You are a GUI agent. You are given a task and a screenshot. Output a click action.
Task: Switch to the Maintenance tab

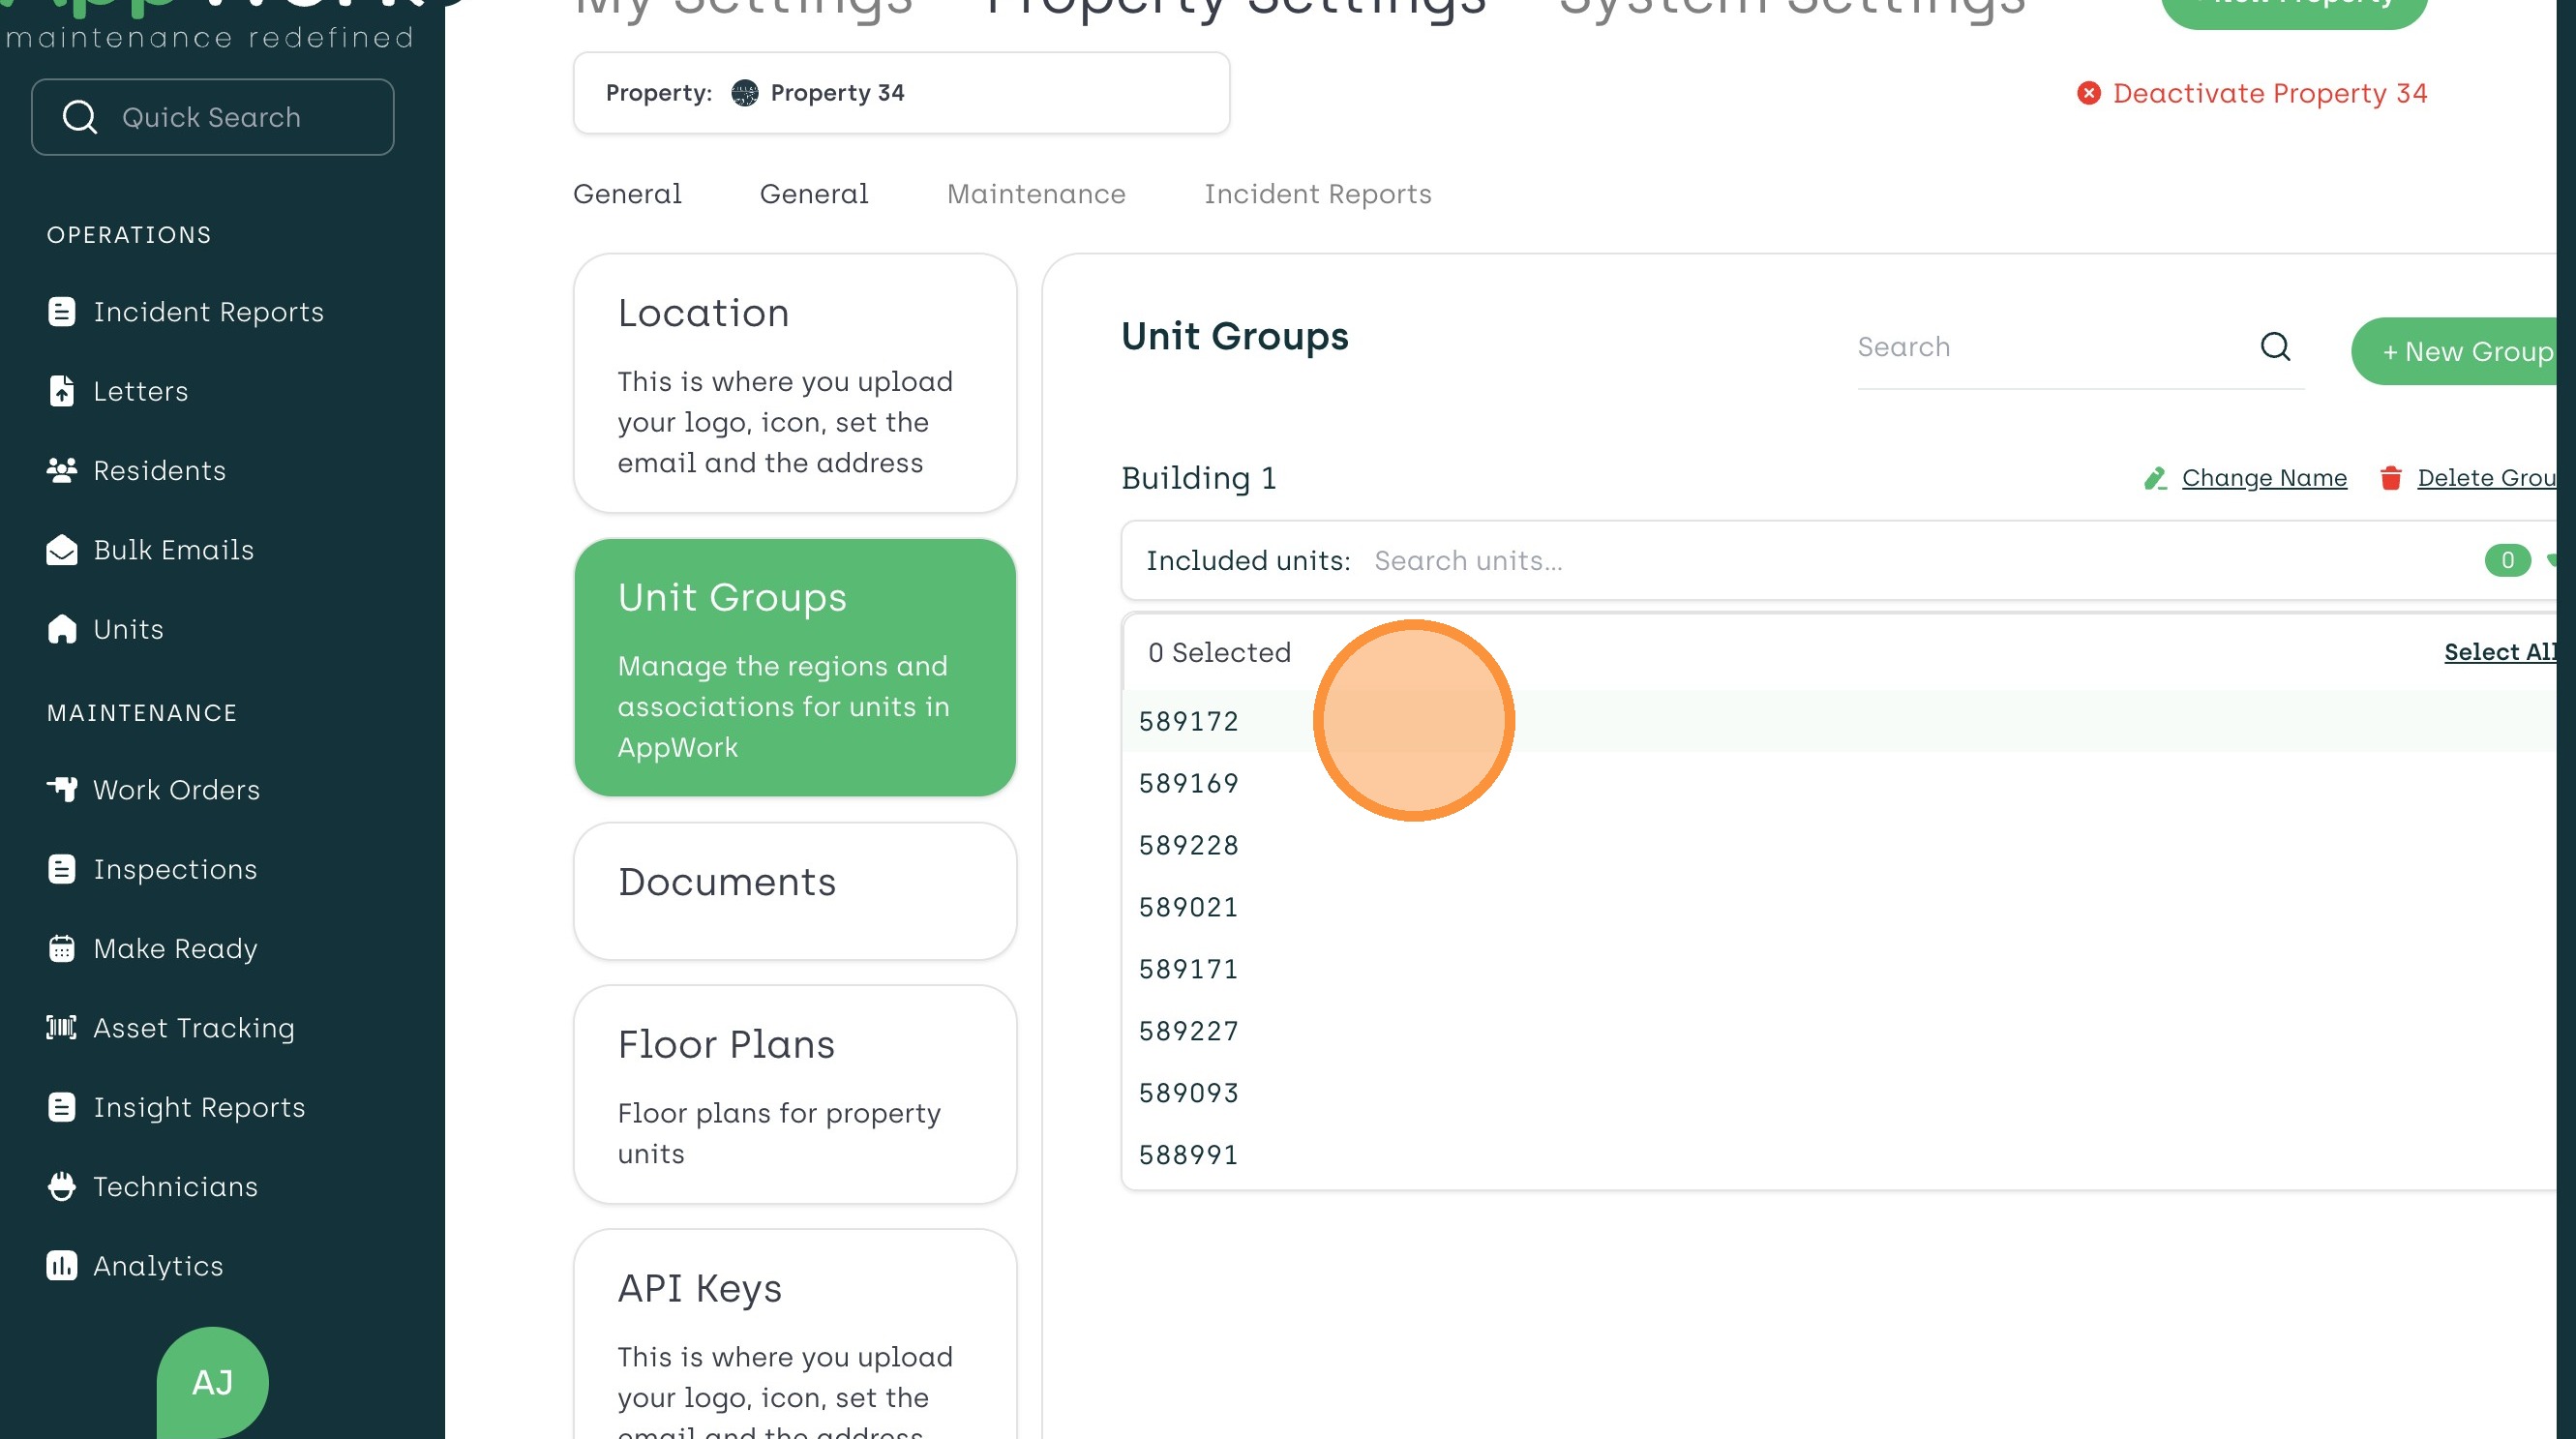coord(1035,194)
